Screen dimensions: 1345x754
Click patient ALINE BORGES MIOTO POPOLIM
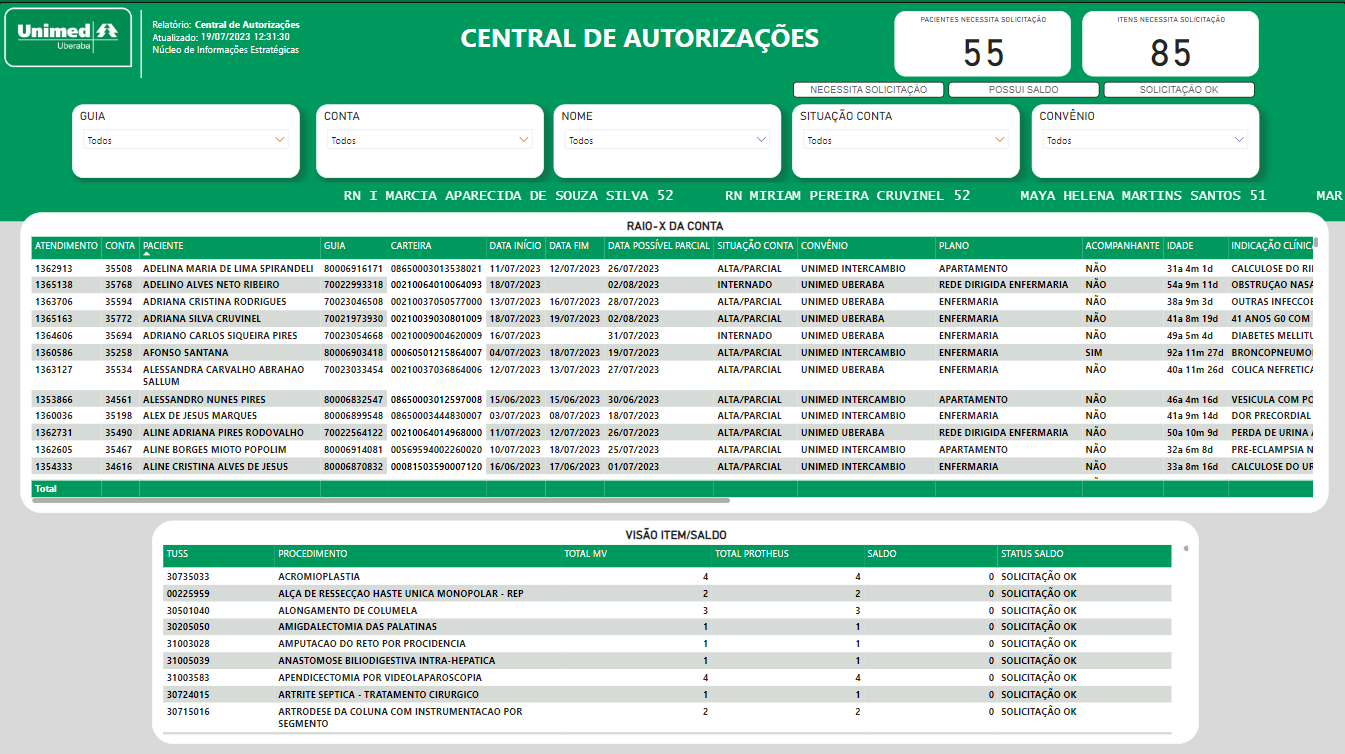pyautogui.click(x=215, y=450)
